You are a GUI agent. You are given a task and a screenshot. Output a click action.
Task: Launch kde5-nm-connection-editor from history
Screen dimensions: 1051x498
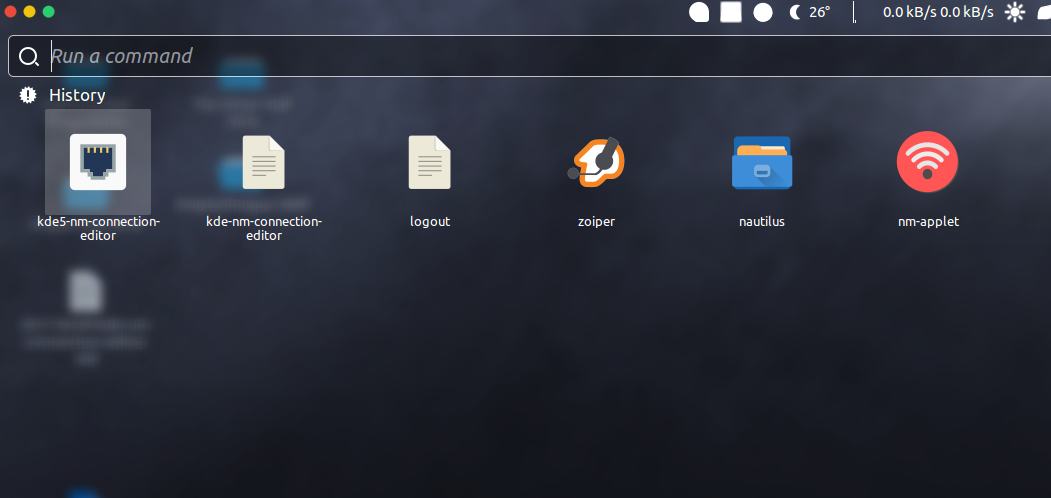pyautogui.click(x=98, y=162)
